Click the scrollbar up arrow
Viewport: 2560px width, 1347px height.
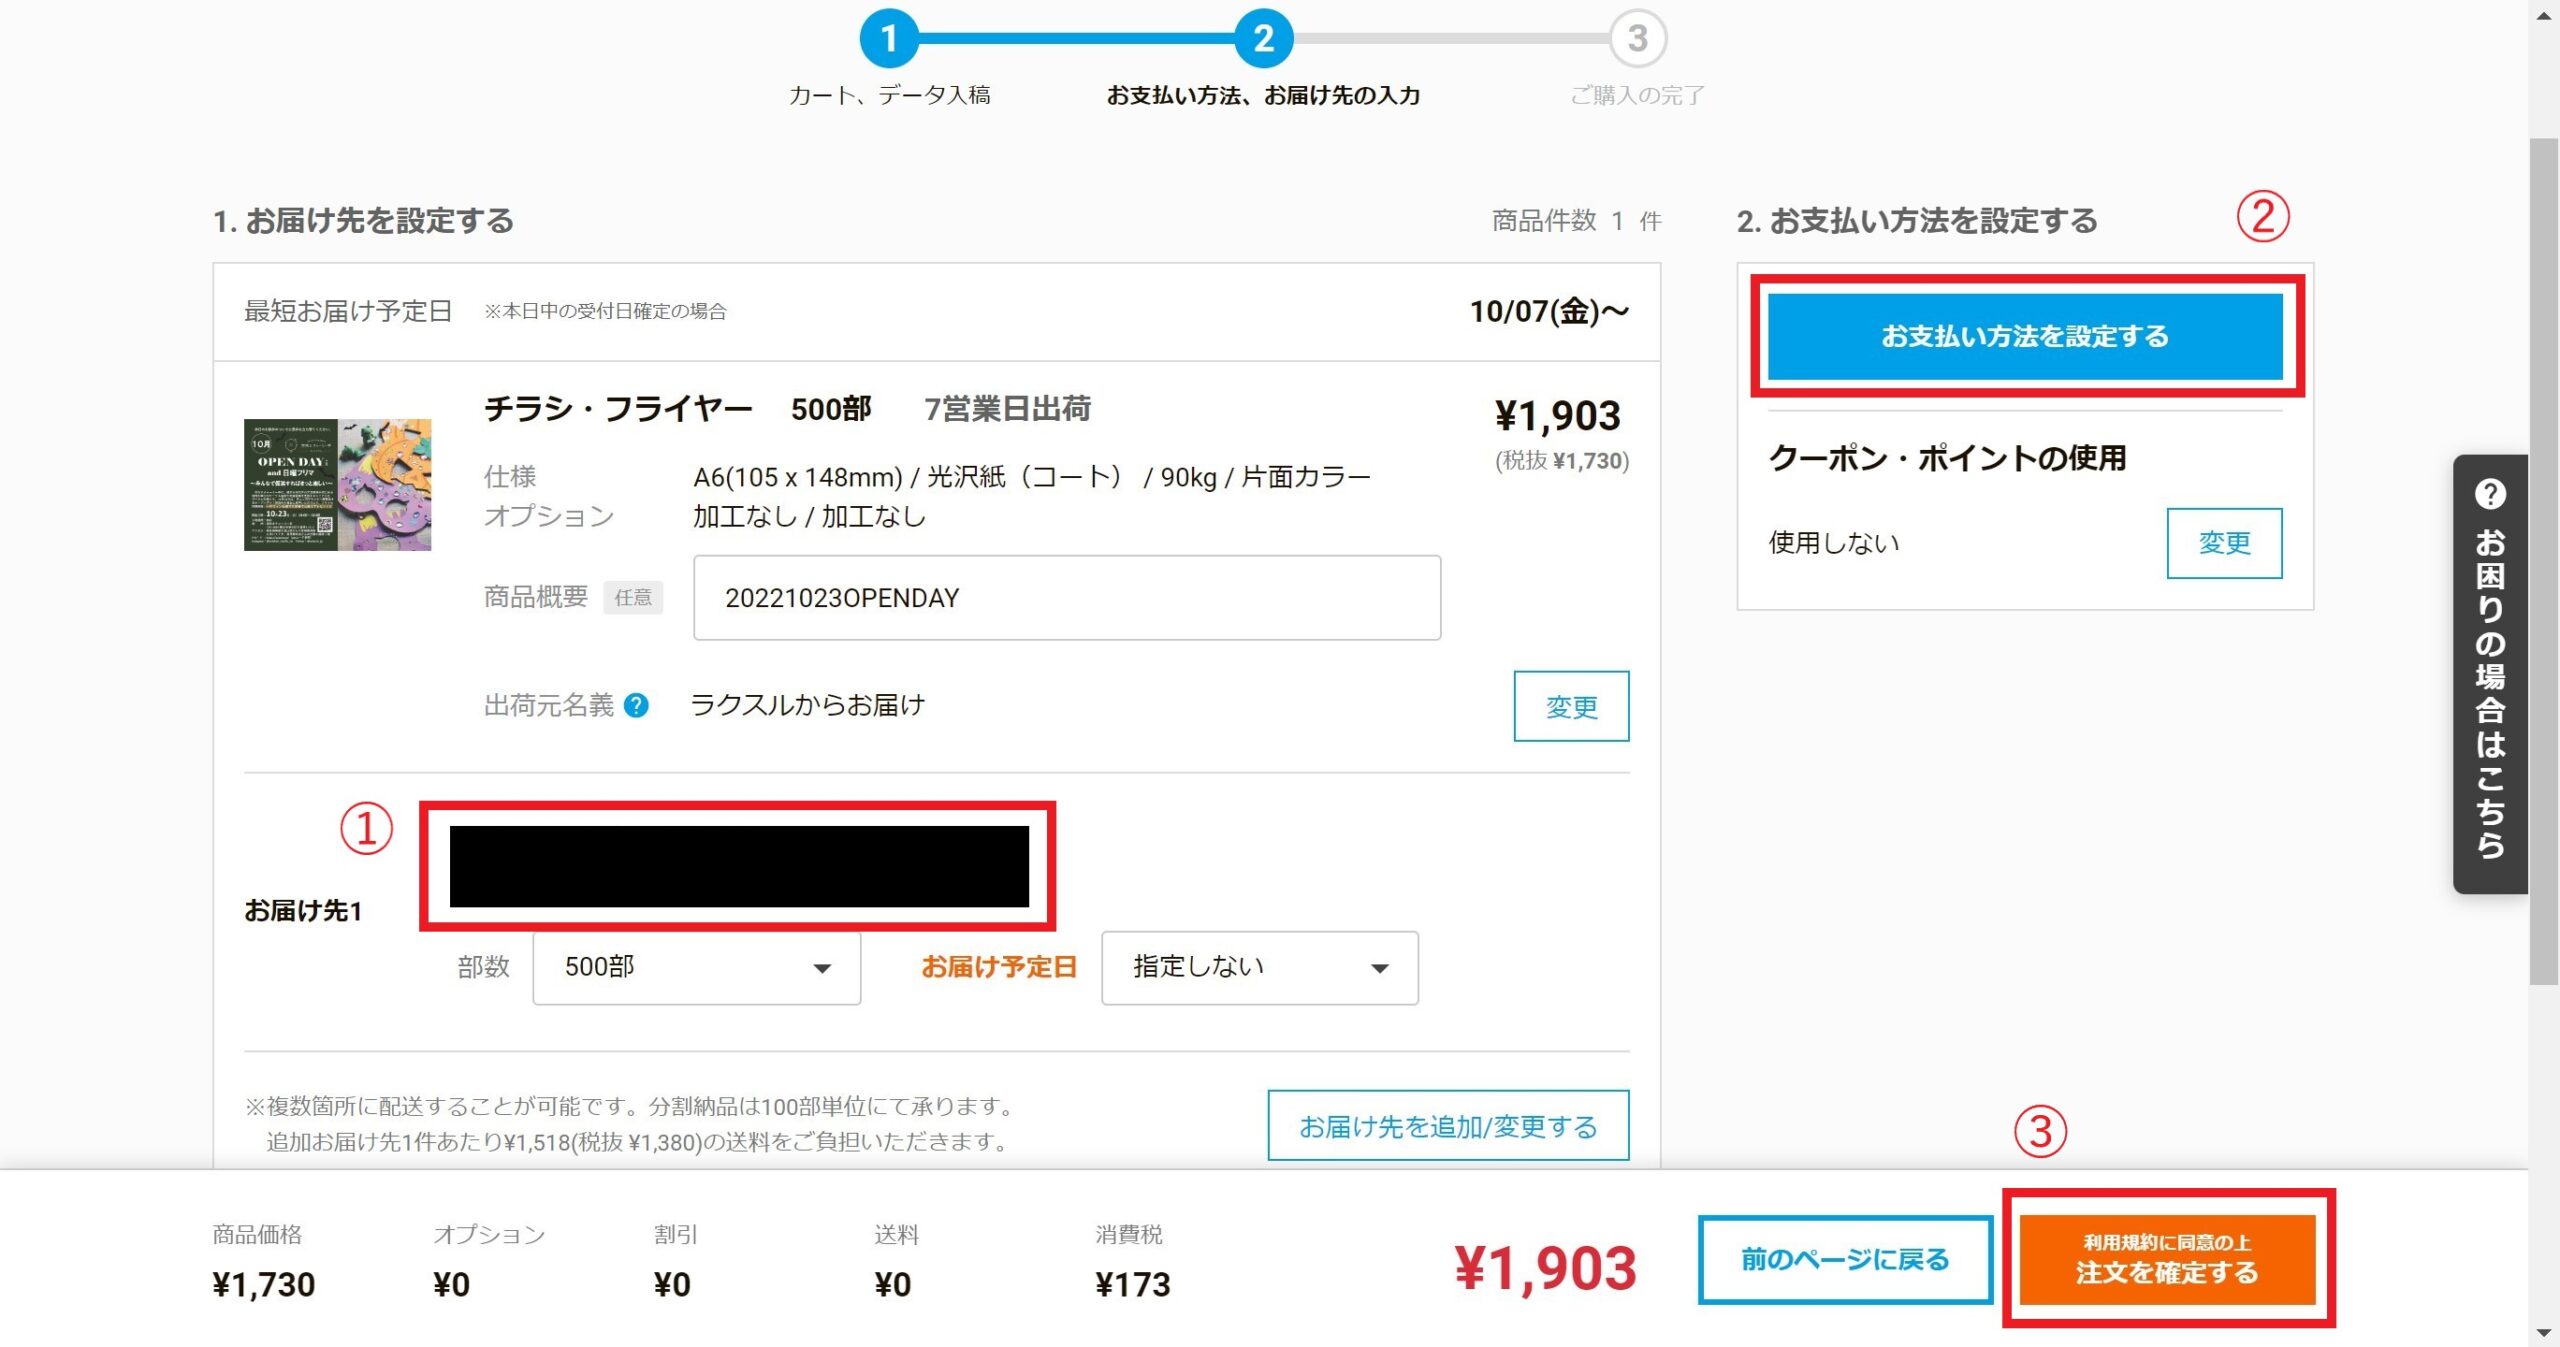tap(2545, 14)
